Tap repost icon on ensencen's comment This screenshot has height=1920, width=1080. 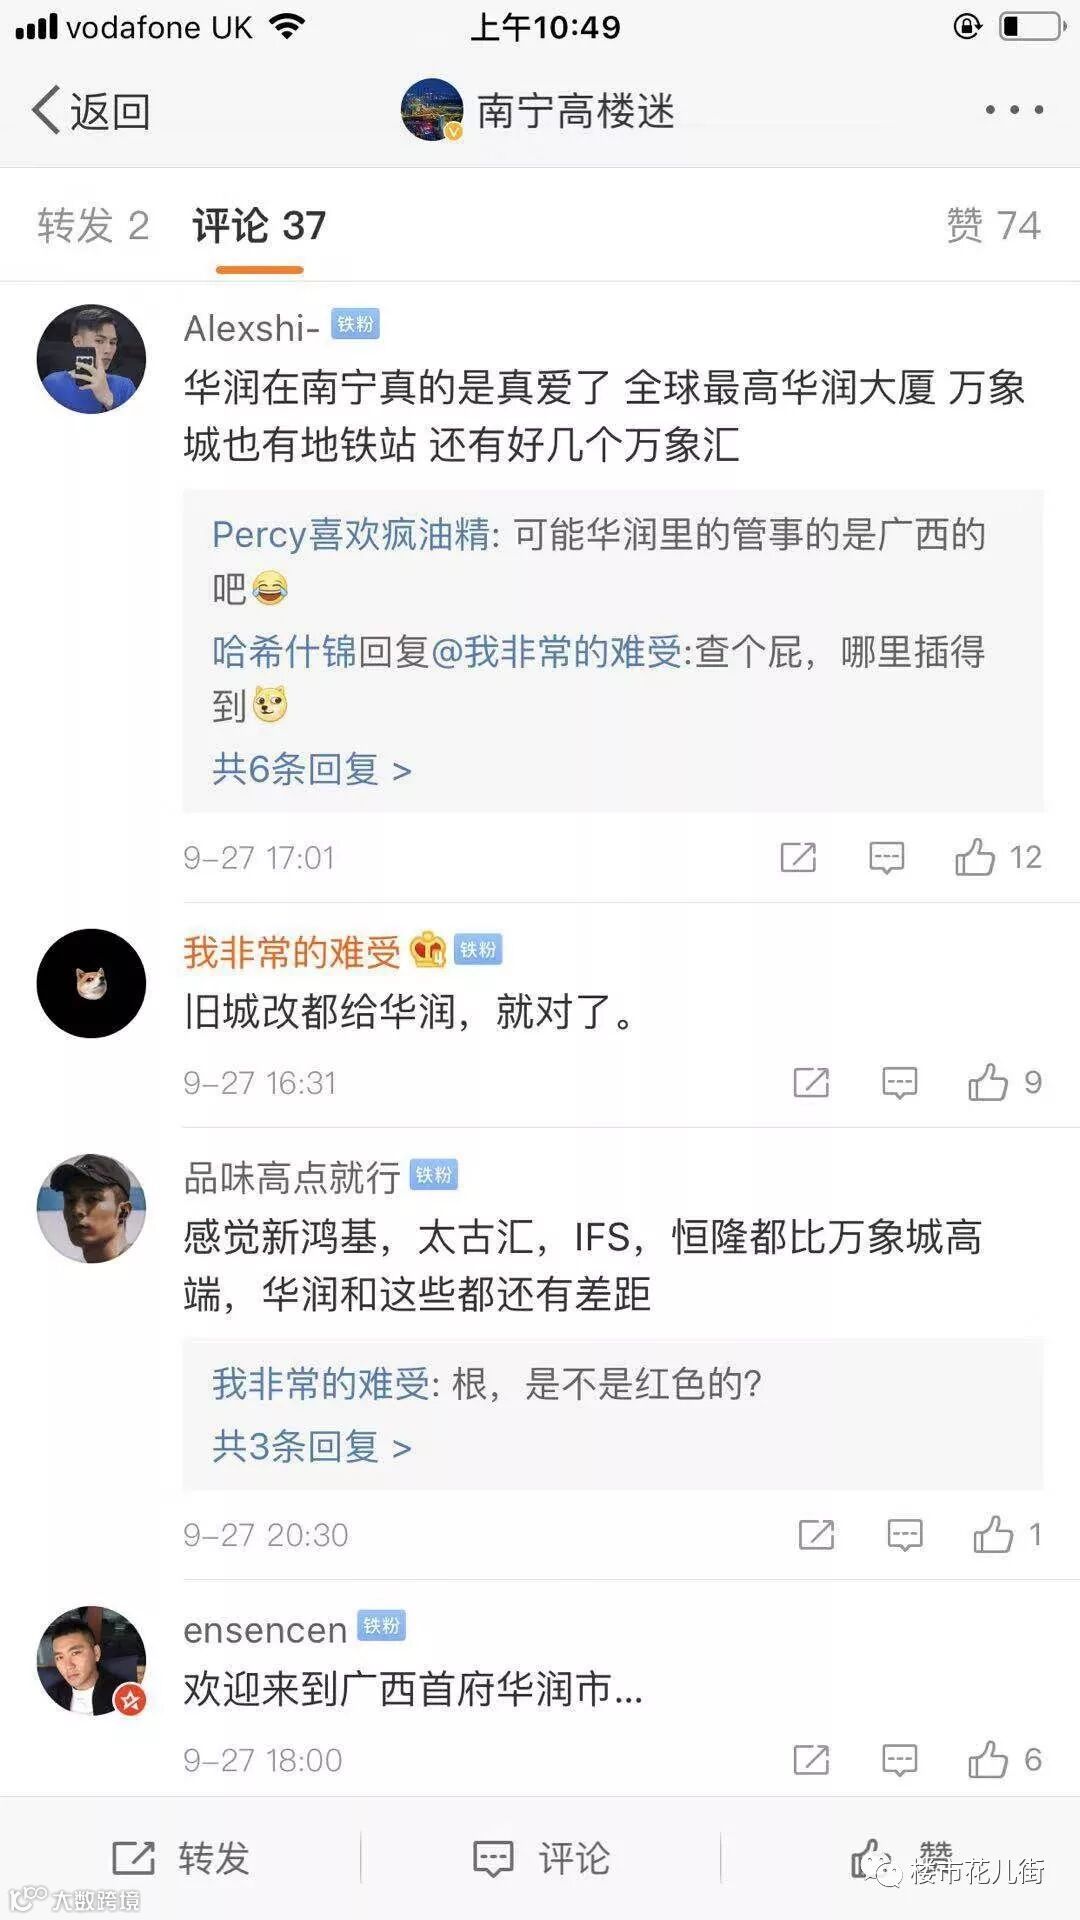point(811,1759)
